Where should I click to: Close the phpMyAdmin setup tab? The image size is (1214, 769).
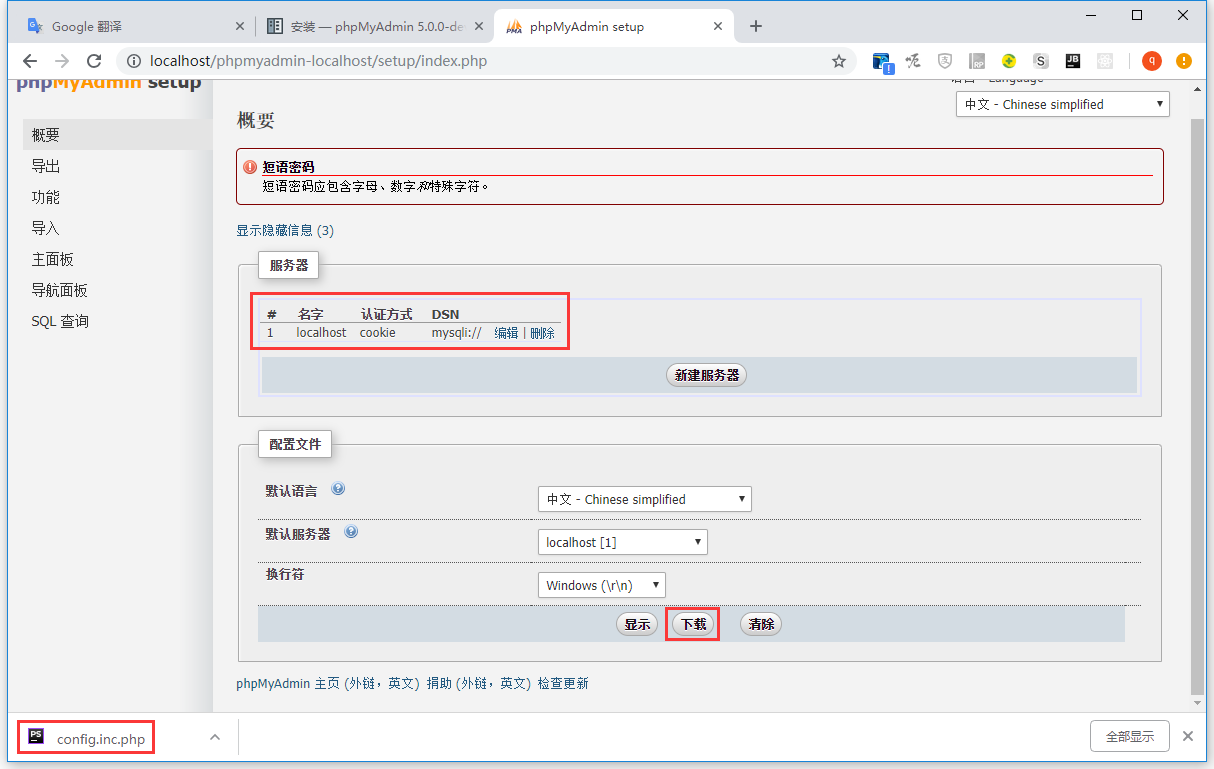point(718,27)
